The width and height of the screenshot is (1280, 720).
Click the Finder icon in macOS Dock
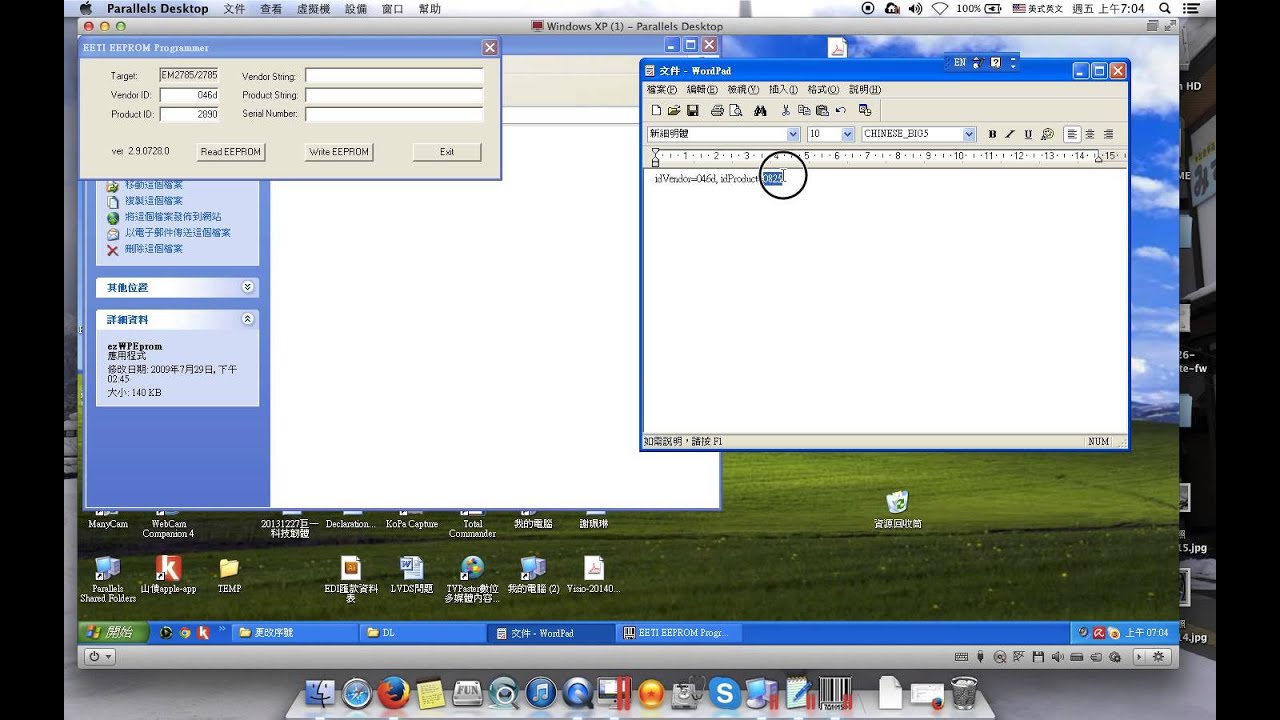(x=320, y=692)
